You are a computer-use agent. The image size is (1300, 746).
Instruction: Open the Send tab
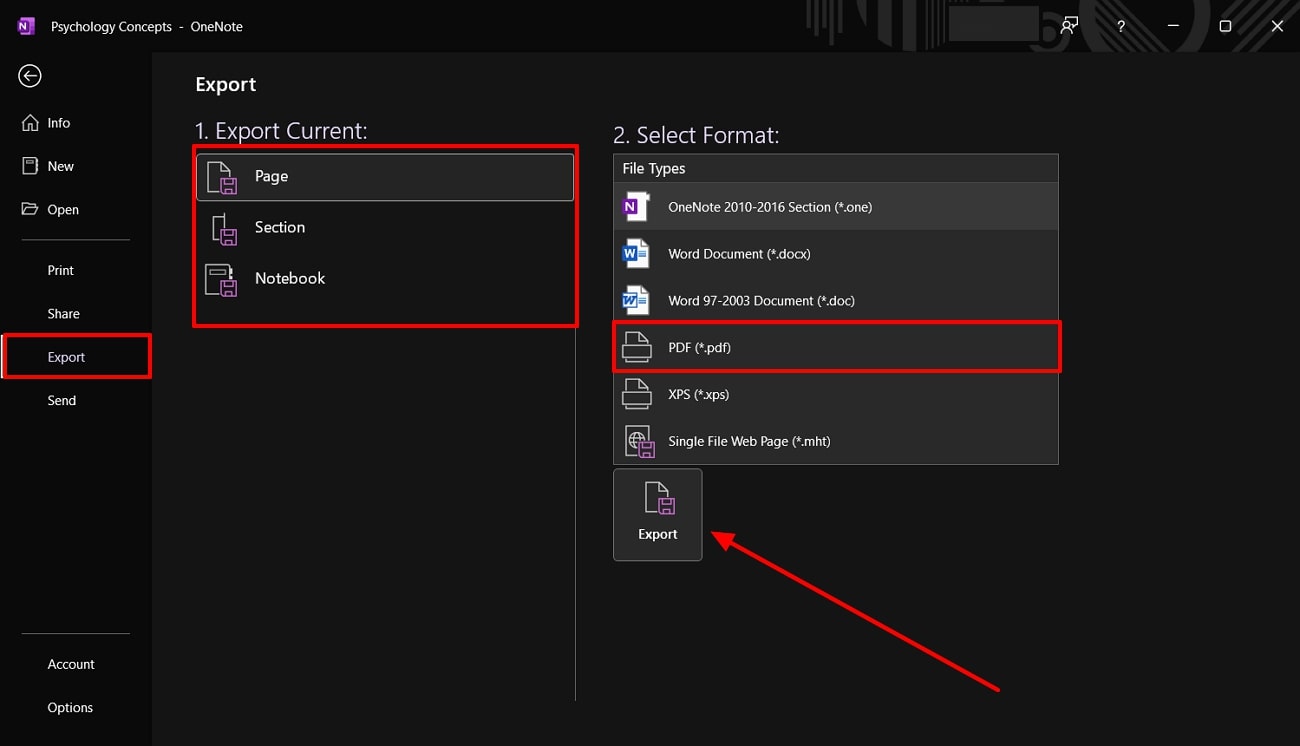(76, 400)
